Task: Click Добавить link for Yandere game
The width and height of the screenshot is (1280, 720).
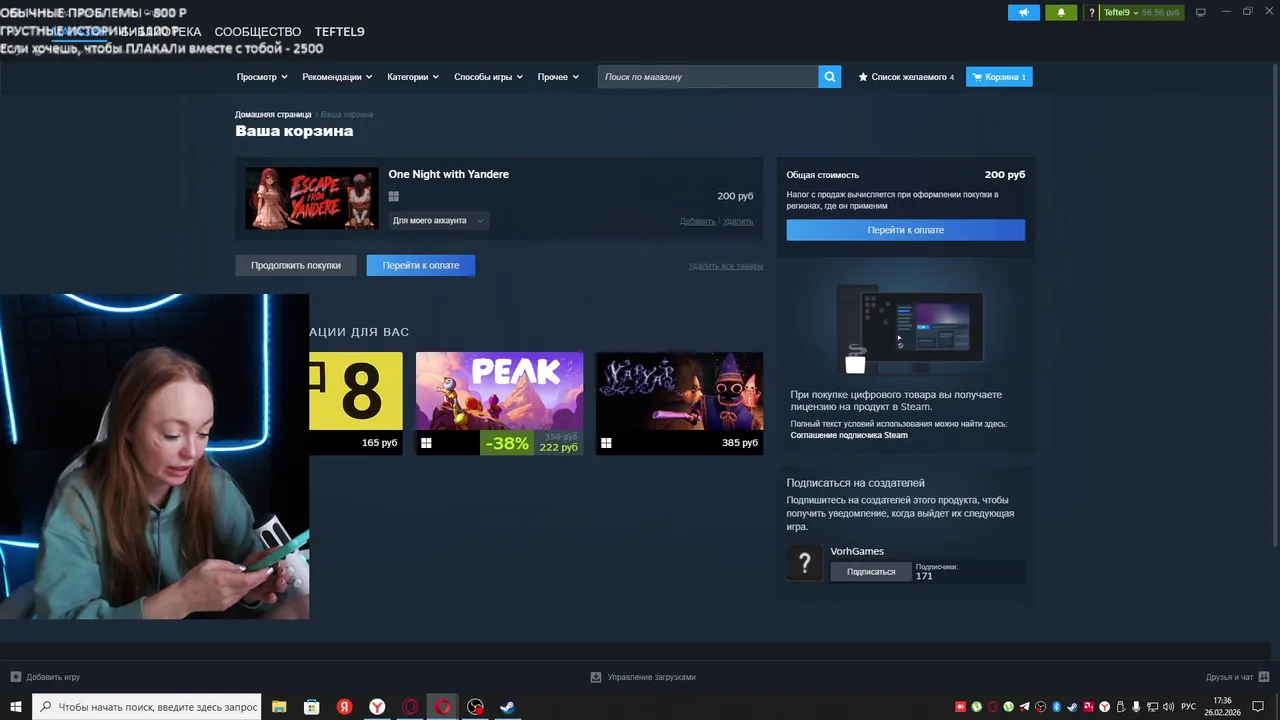Action: tap(698, 221)
